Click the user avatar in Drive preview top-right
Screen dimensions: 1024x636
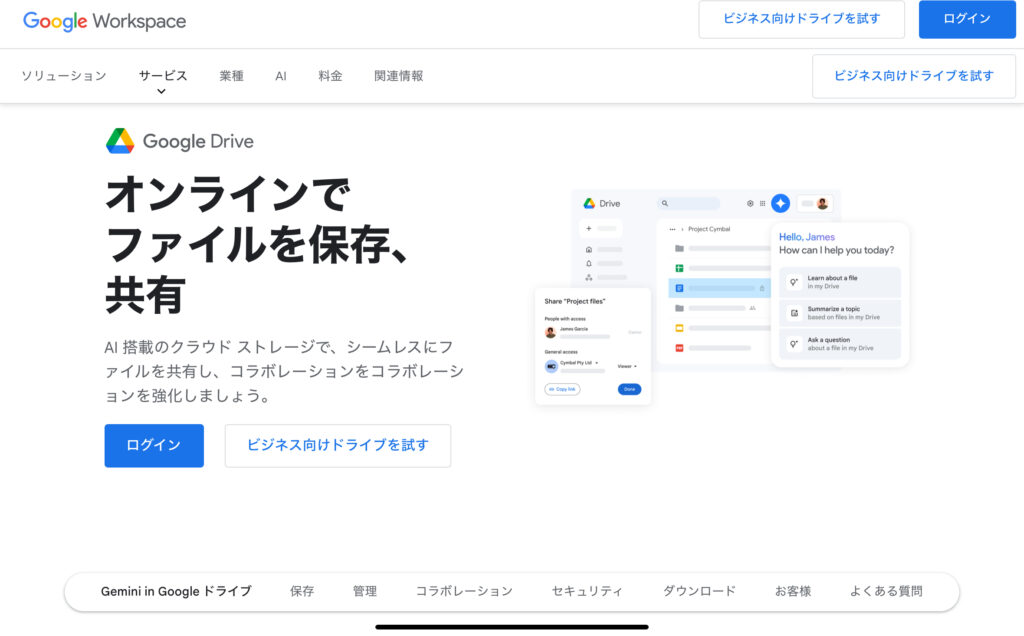(822, 203)
